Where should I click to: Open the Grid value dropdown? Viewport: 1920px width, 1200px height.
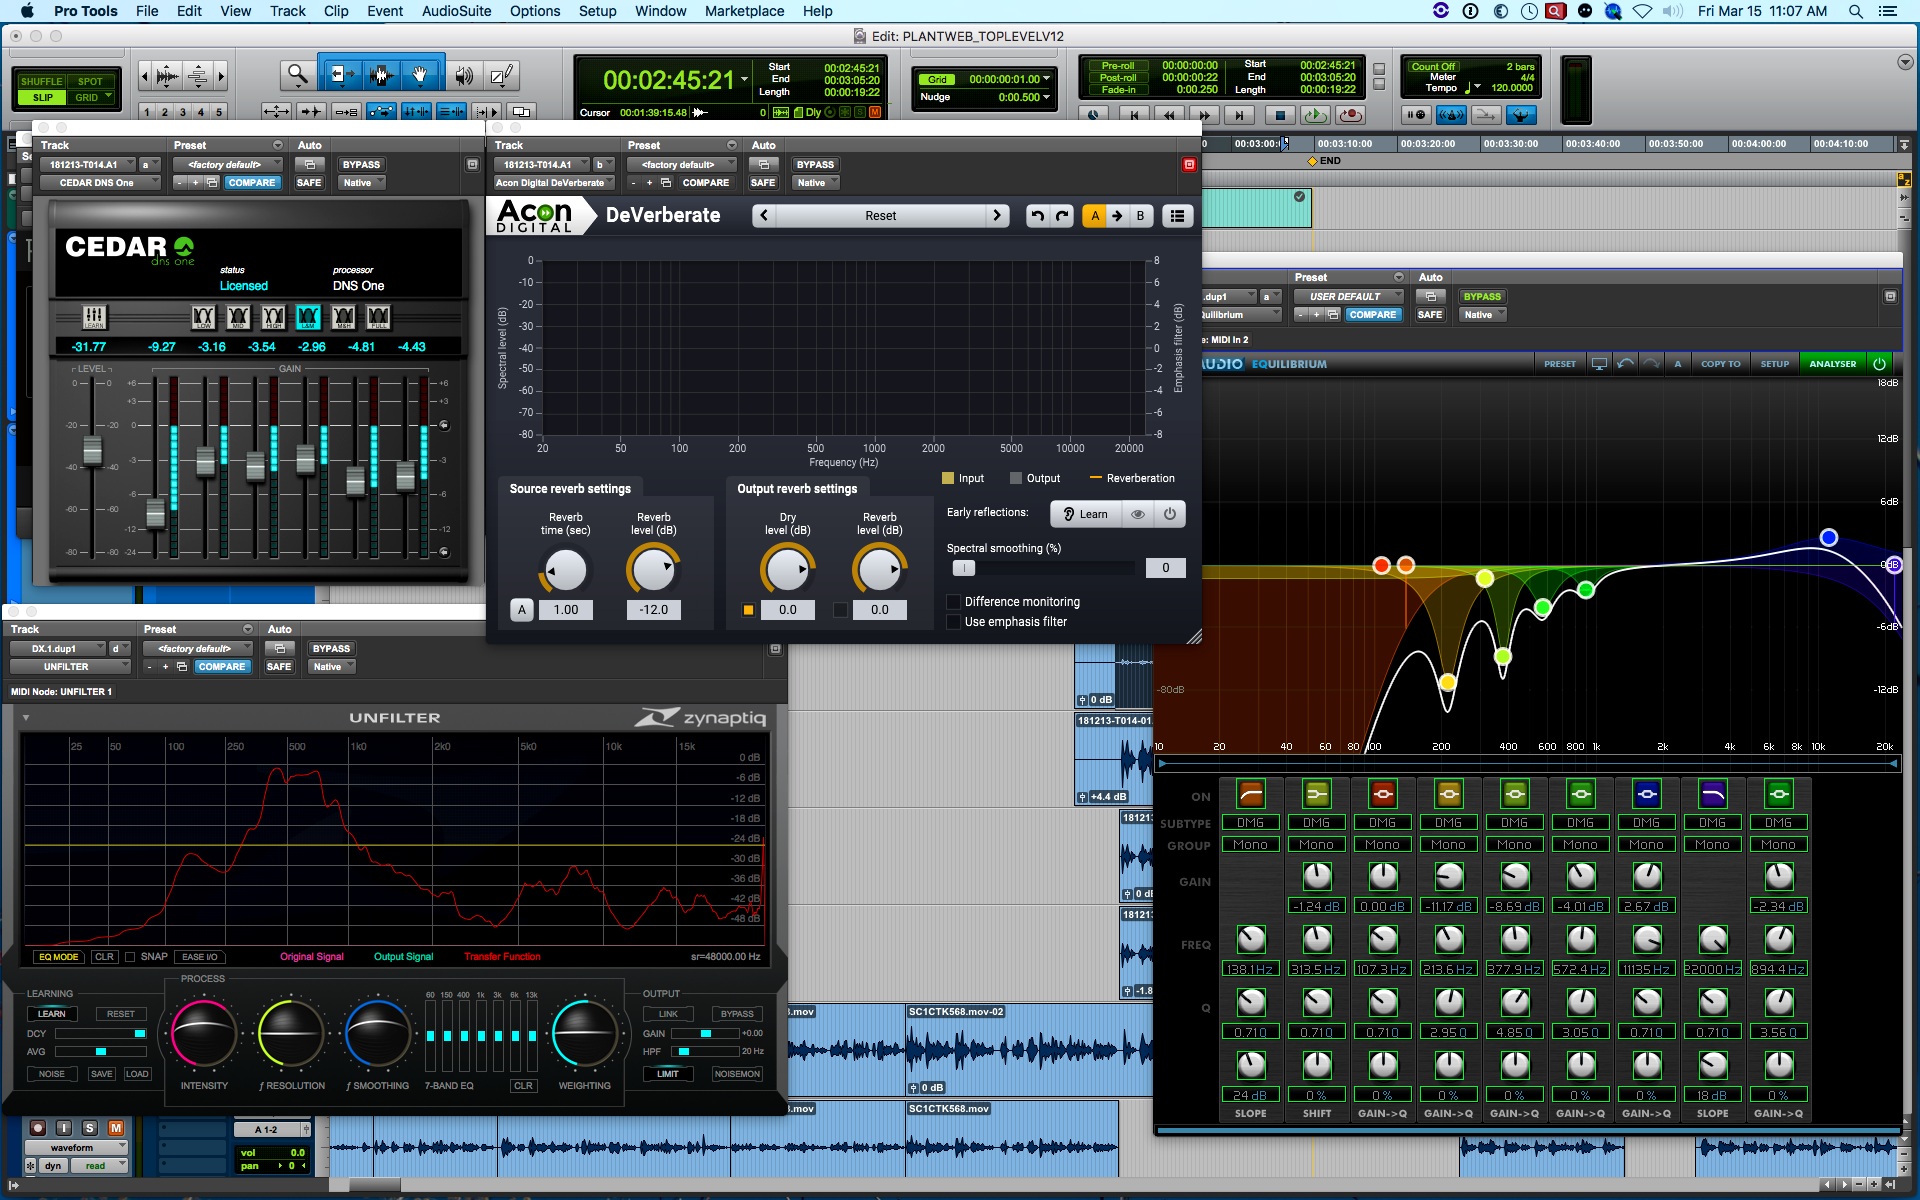click(1046, 79)
